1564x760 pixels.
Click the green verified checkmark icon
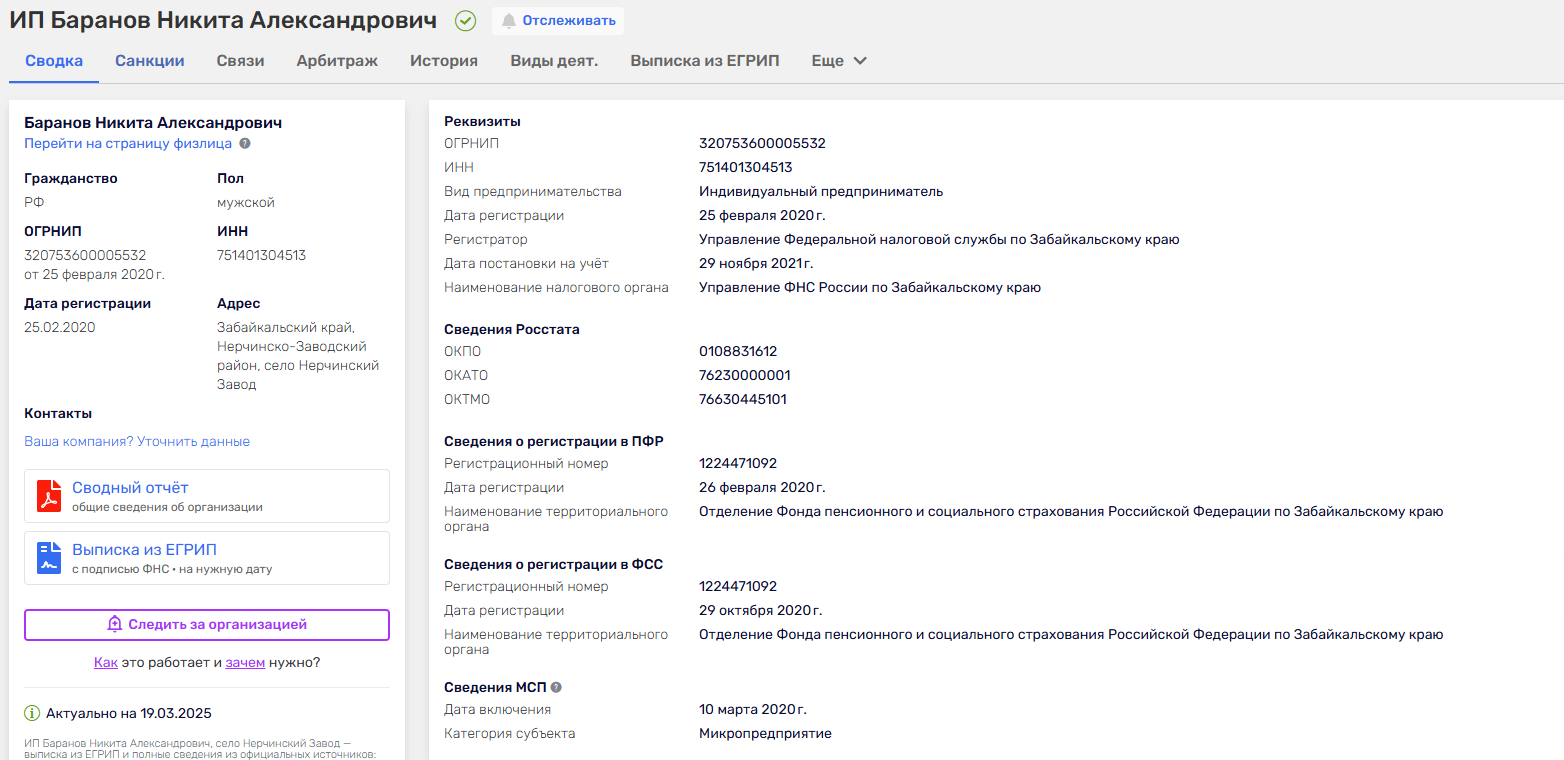465,20
